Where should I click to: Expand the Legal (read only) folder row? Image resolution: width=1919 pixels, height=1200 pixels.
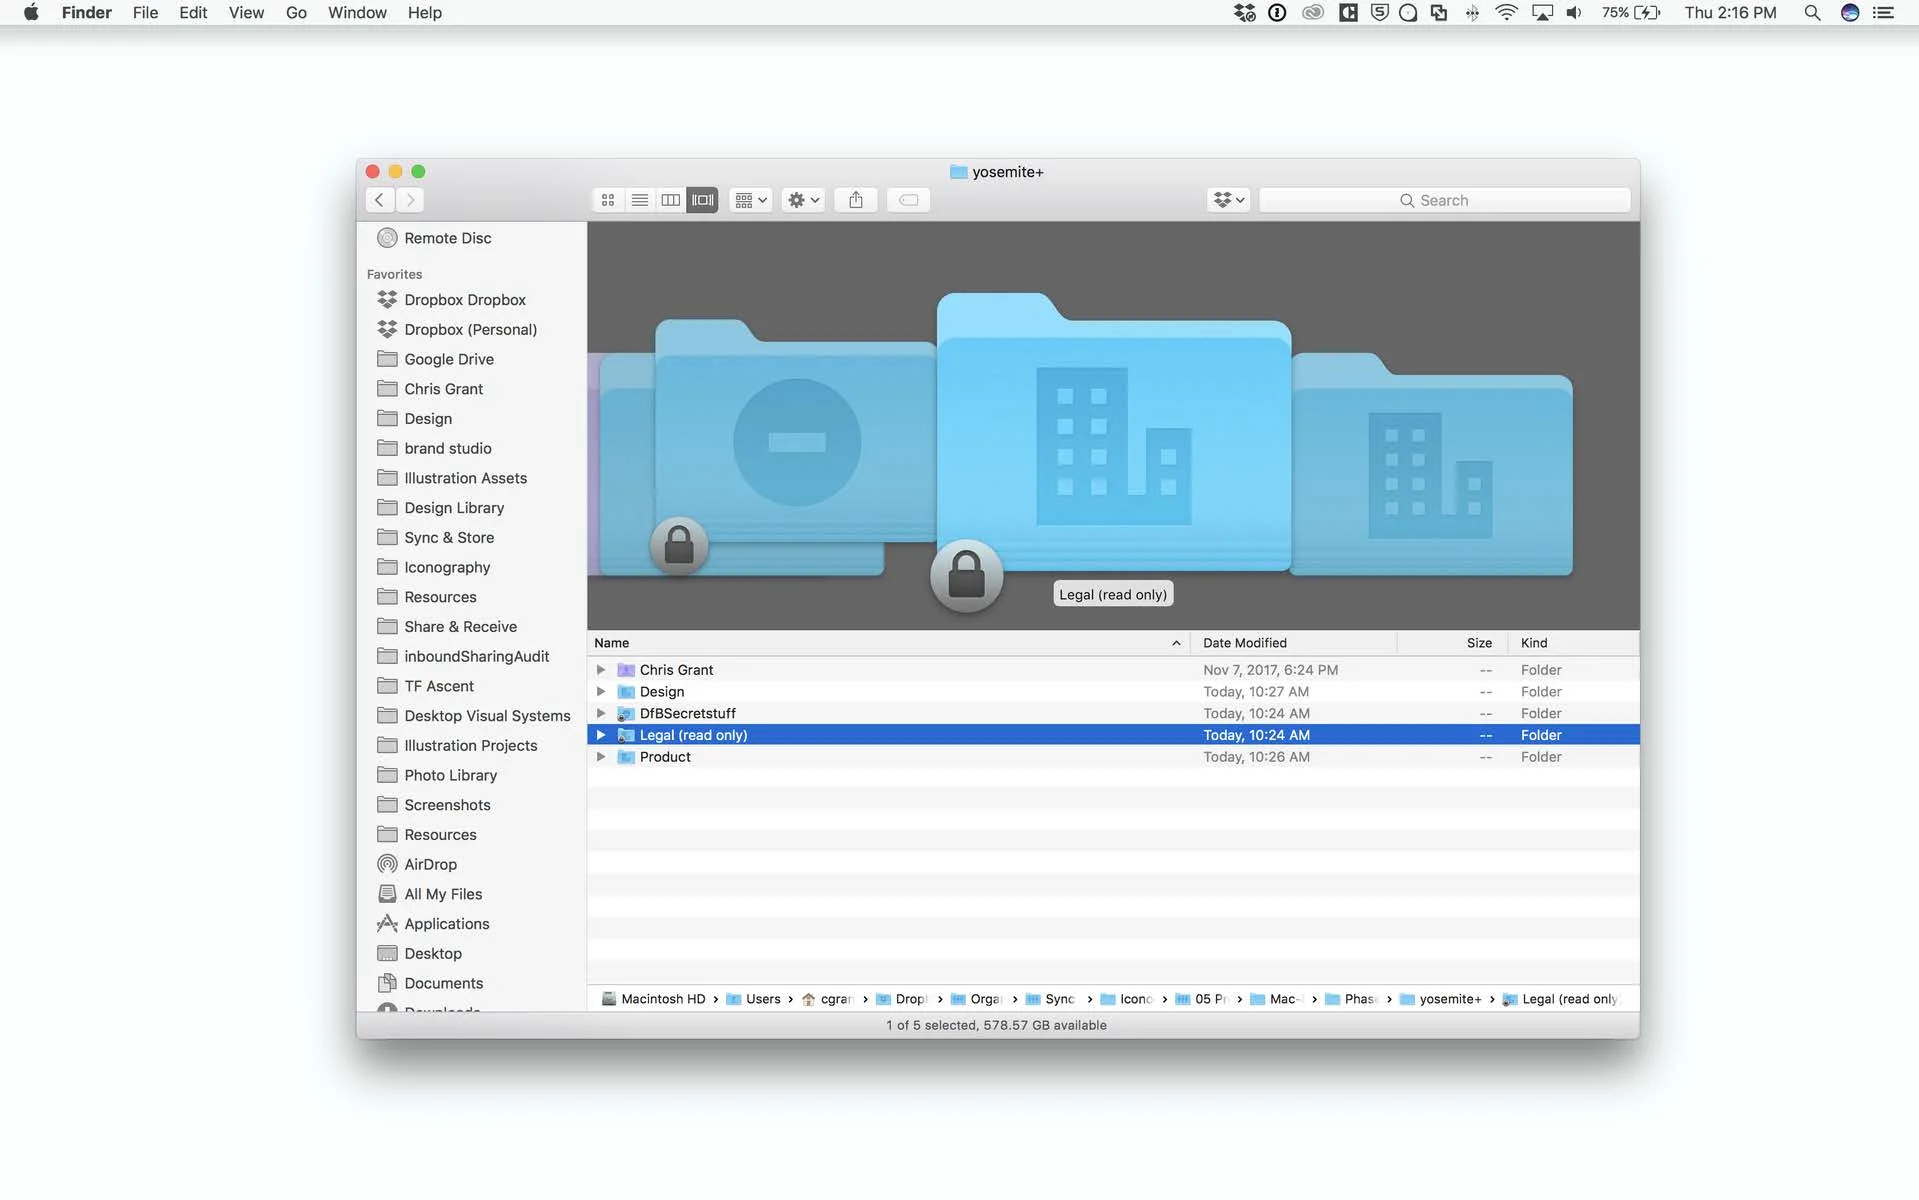pyautogui.click(x=601, y=735)
